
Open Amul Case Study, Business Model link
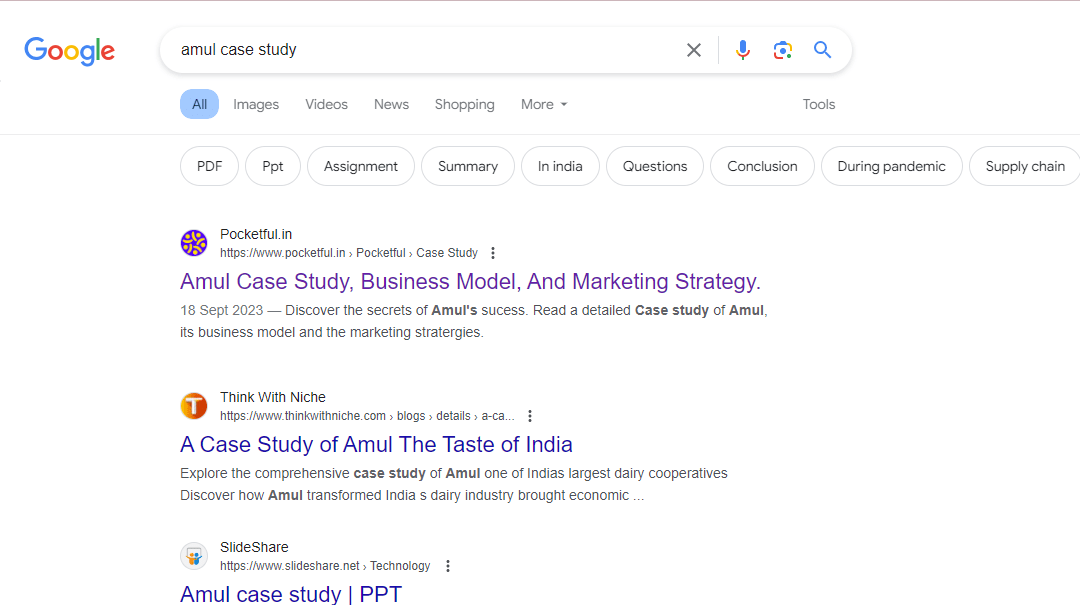[470, 281]
